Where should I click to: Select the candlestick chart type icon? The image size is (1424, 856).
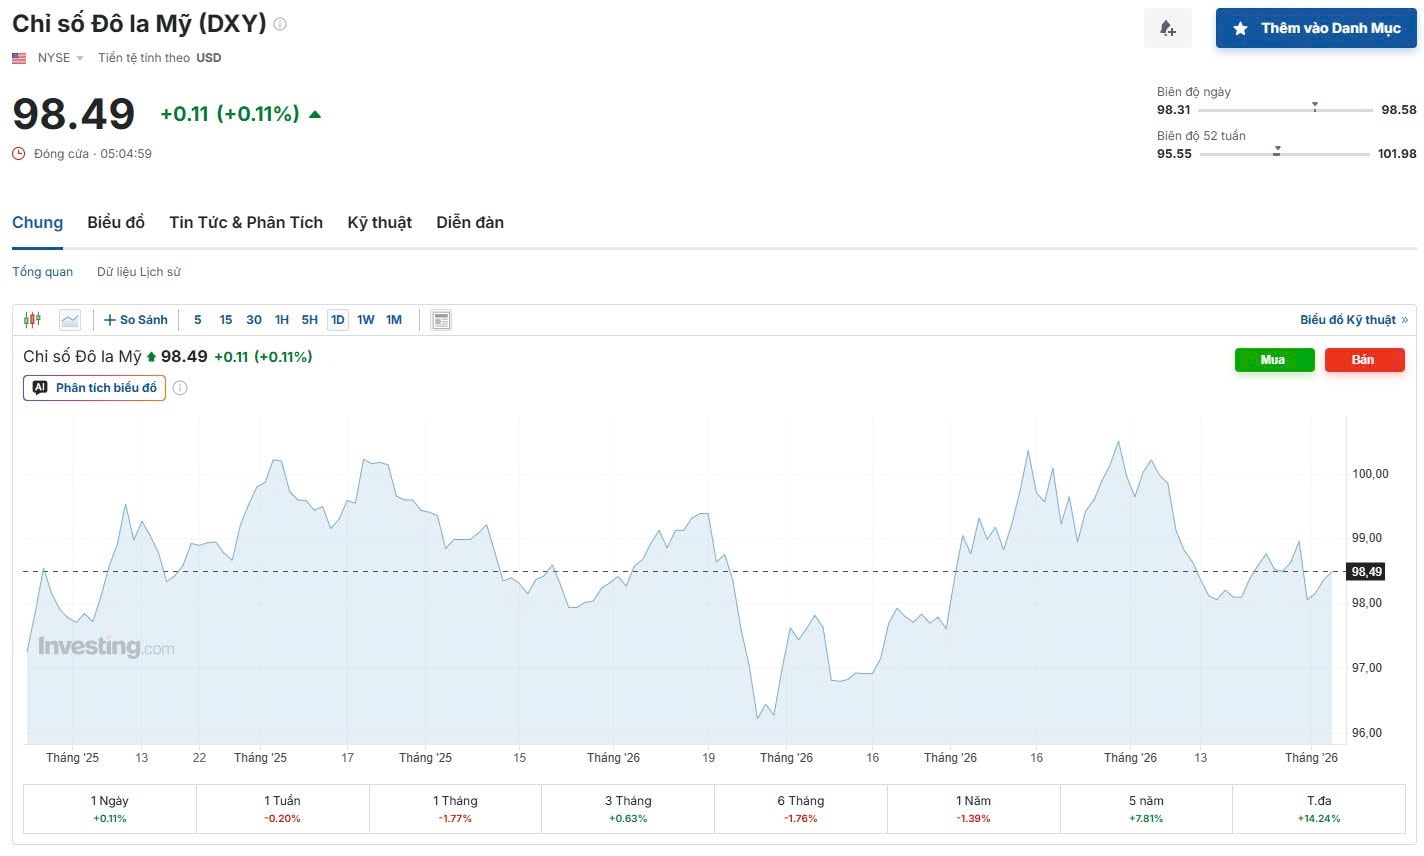[32, 320]
